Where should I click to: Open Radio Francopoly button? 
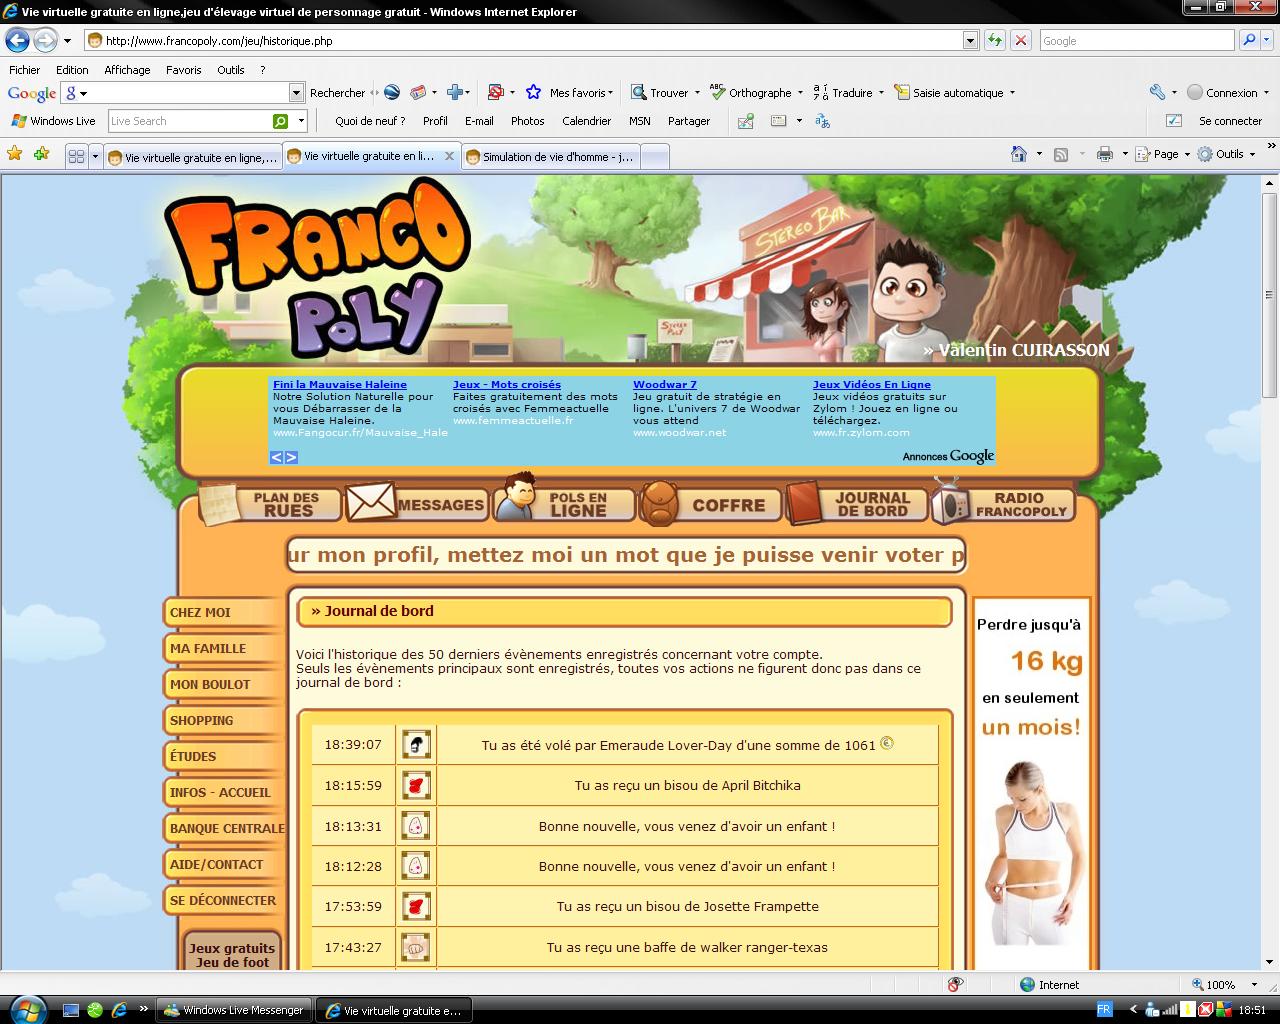1003,502
